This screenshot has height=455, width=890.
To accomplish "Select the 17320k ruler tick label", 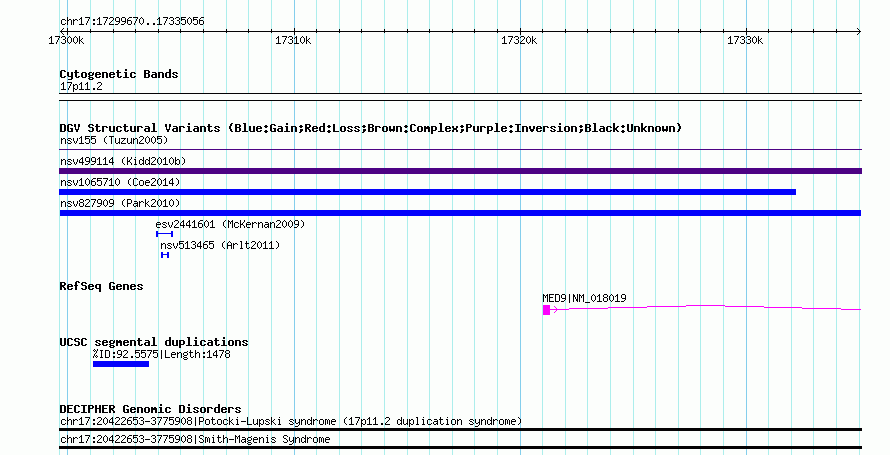I will (519, 40).
